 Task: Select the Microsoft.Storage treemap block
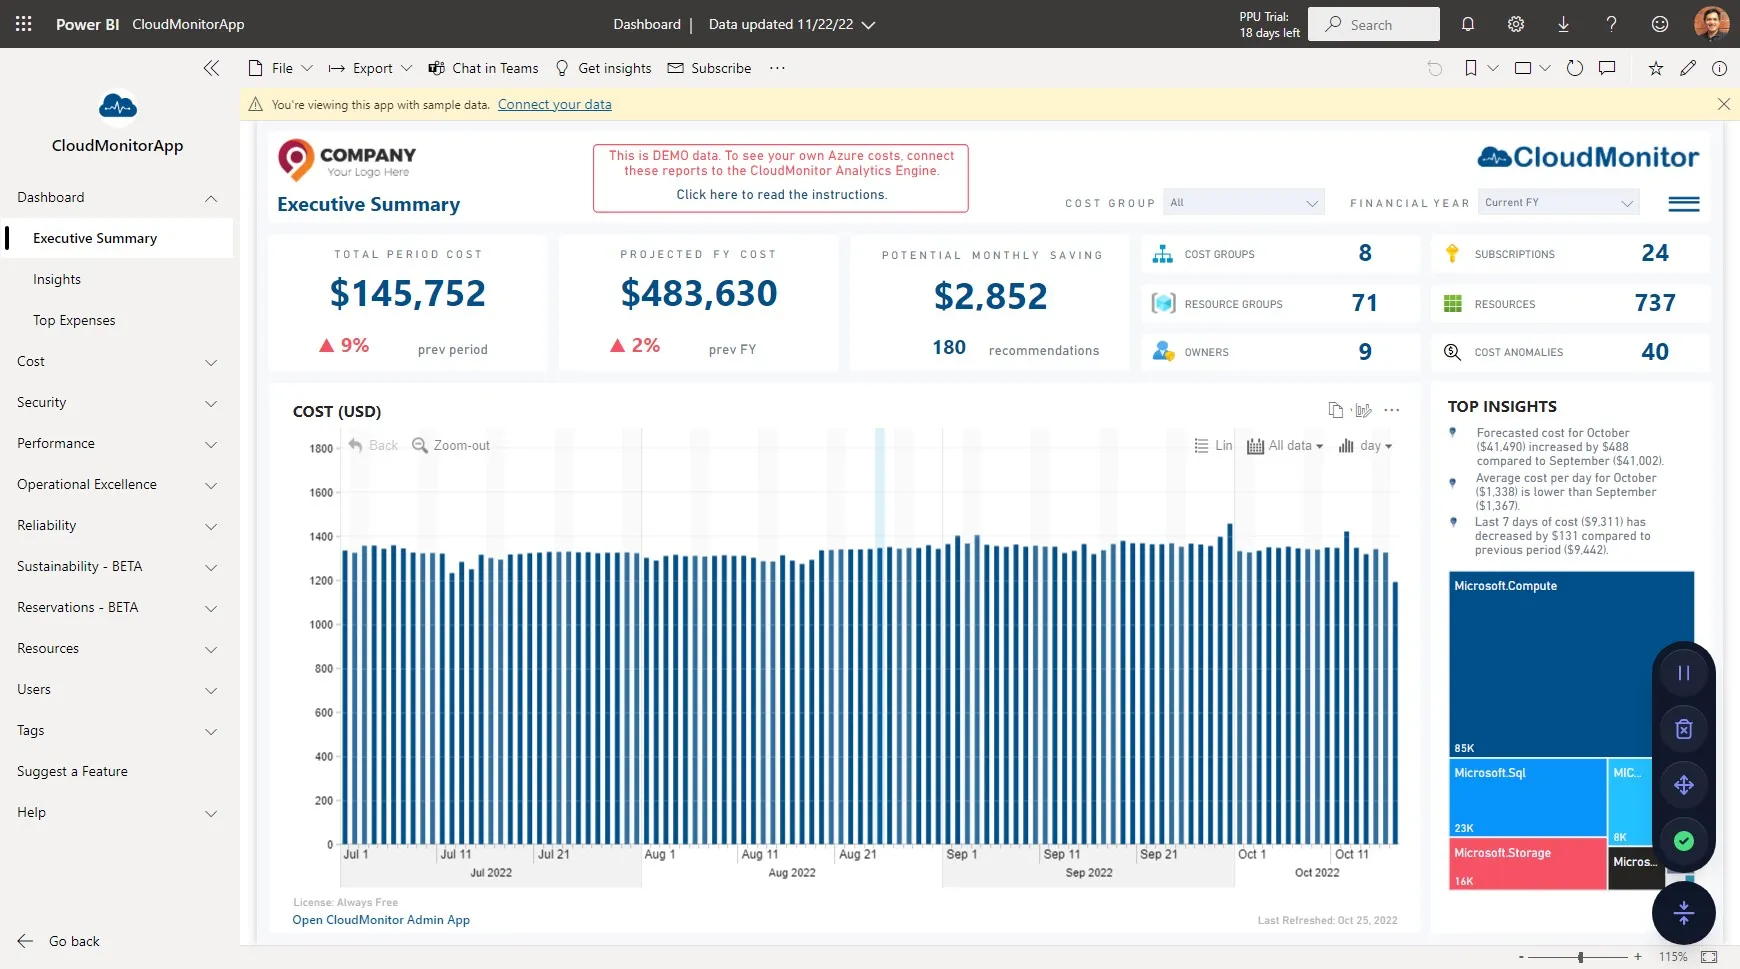[1528, 863]
